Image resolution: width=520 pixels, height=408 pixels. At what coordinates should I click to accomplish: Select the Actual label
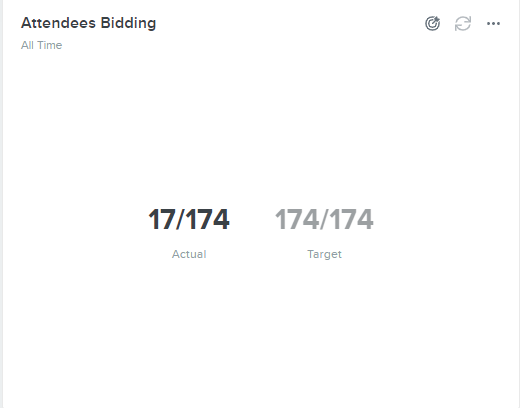click(189, 254)
